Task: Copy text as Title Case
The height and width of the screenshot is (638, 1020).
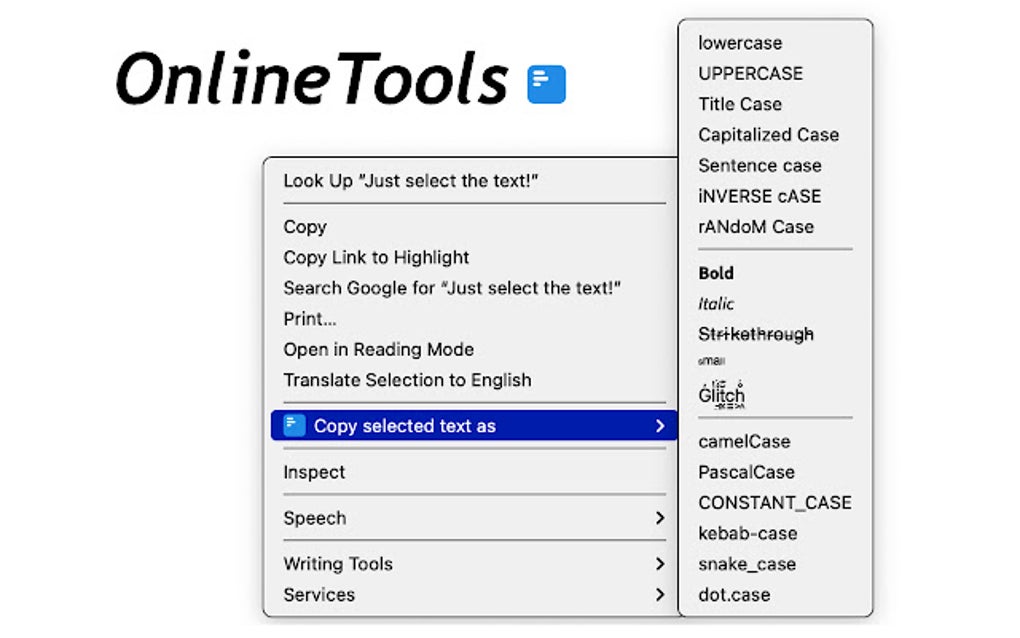Action: [740, 104]
